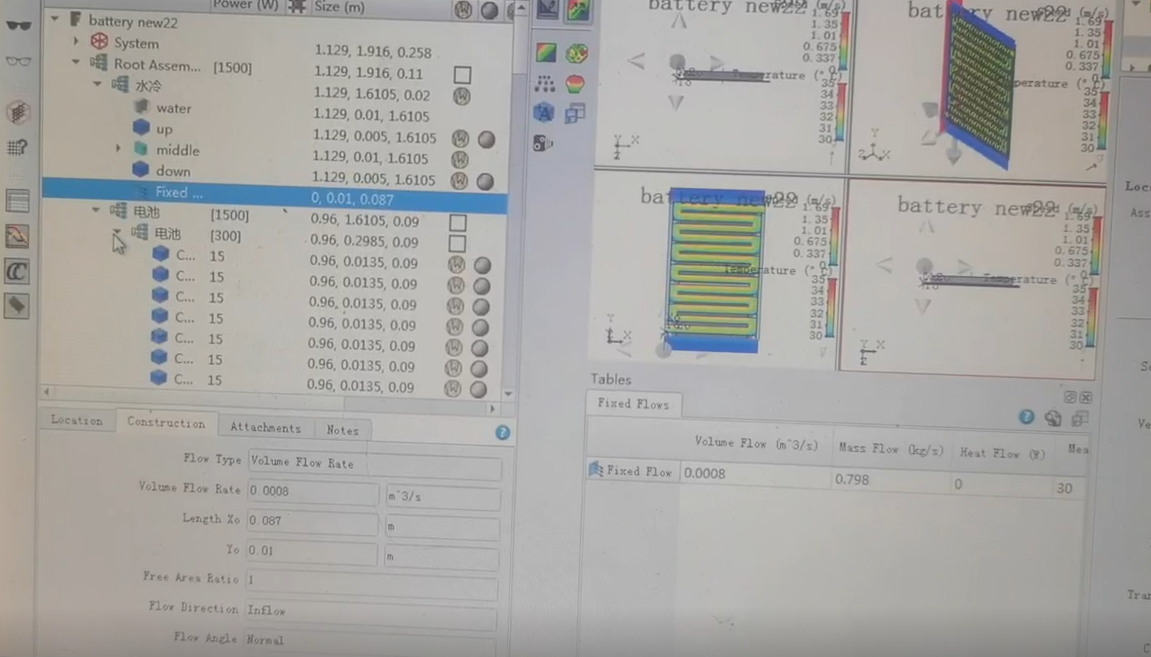Select the multicolor surface plot icon
Image resolution: width=1151 pixels, height=657 pixels.
pyautogui.click(x=576, y=53)
